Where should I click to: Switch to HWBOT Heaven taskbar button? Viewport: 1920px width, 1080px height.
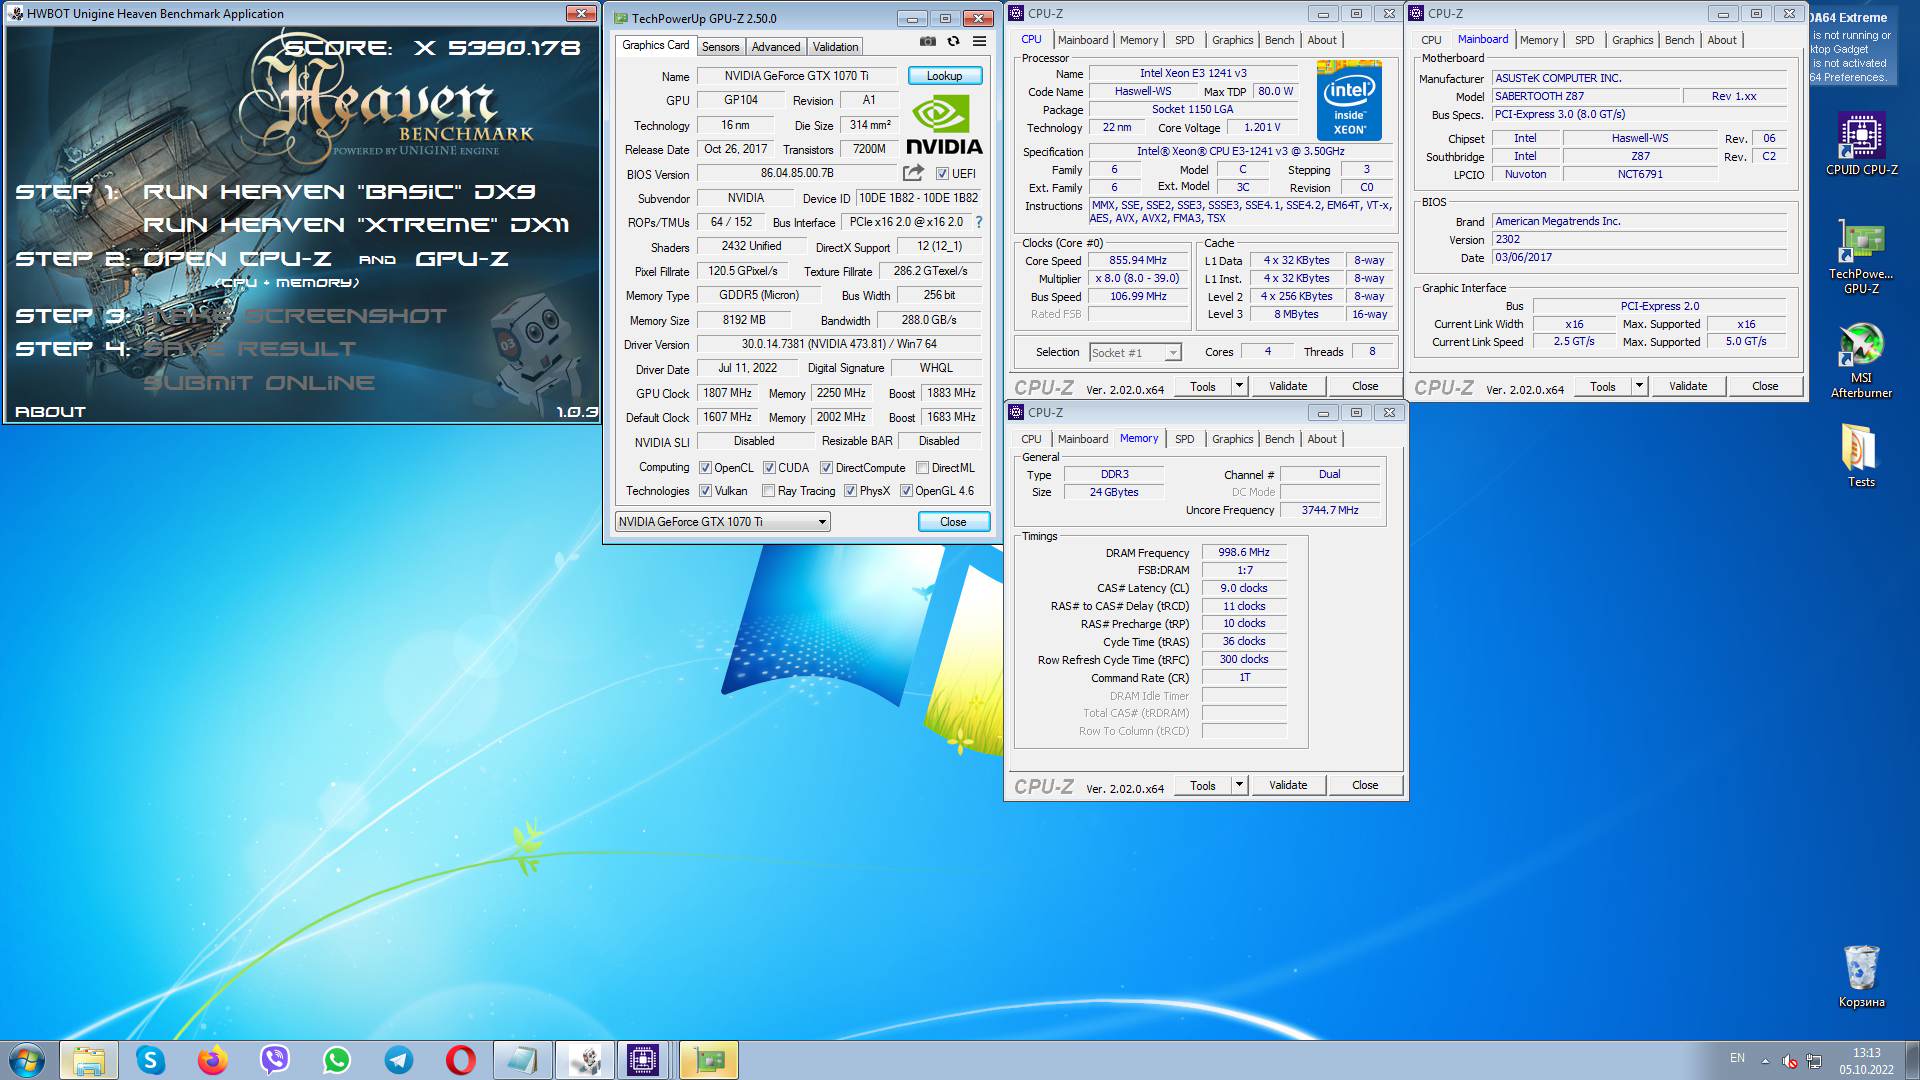click(585, 1060)
